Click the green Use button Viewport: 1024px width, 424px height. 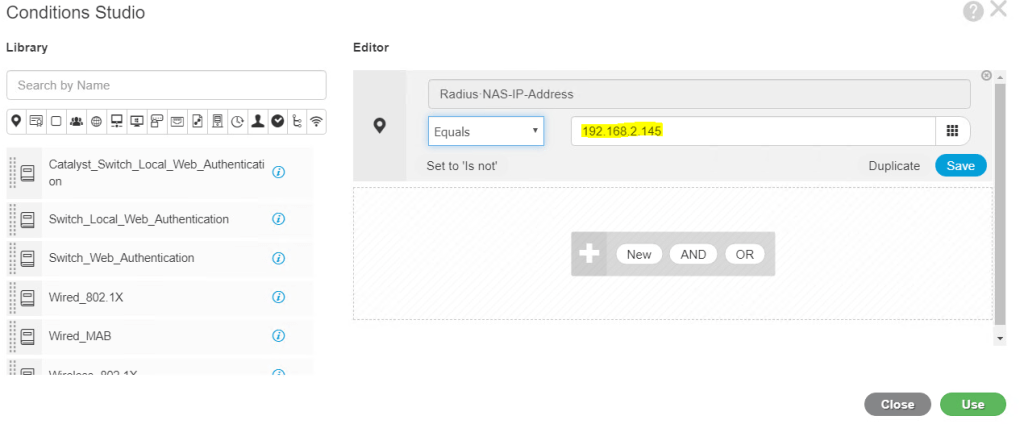(972, 404)
